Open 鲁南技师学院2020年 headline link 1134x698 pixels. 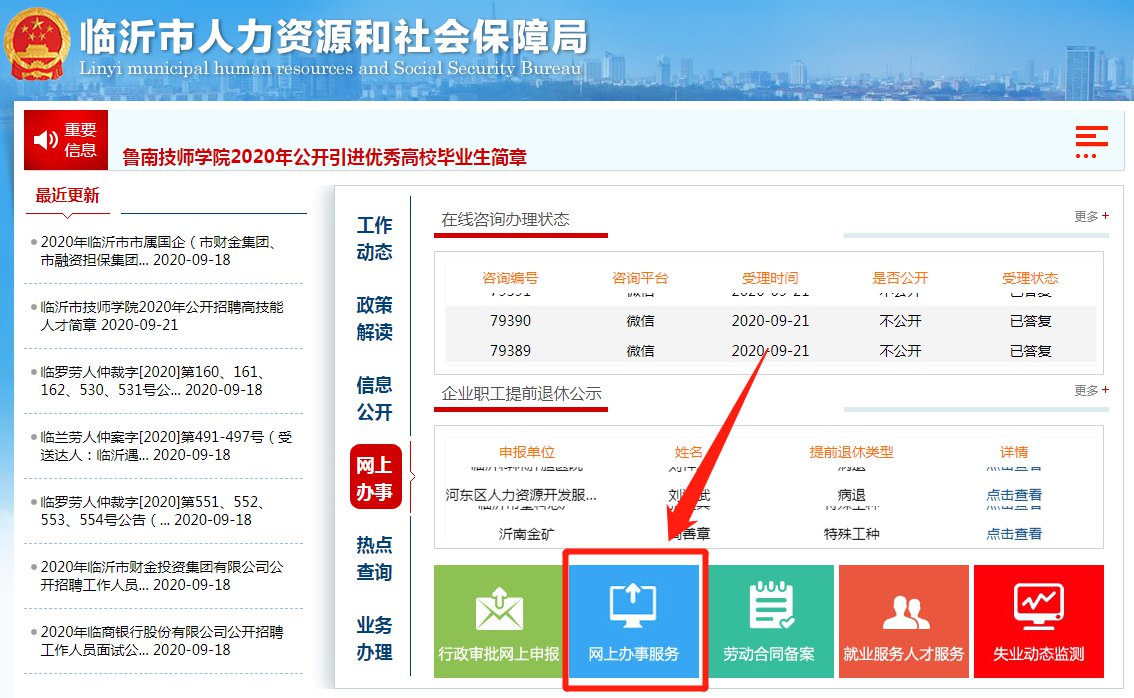click(x=324, y=157)
